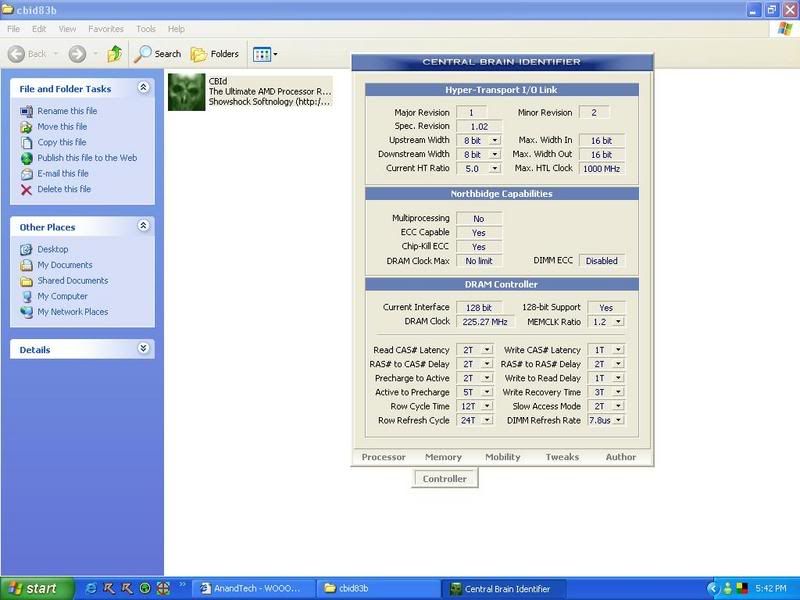Open the Current HT Ratio dropdown
The width and height of the screenshot is (800, 600).
(x=494, y=168)
